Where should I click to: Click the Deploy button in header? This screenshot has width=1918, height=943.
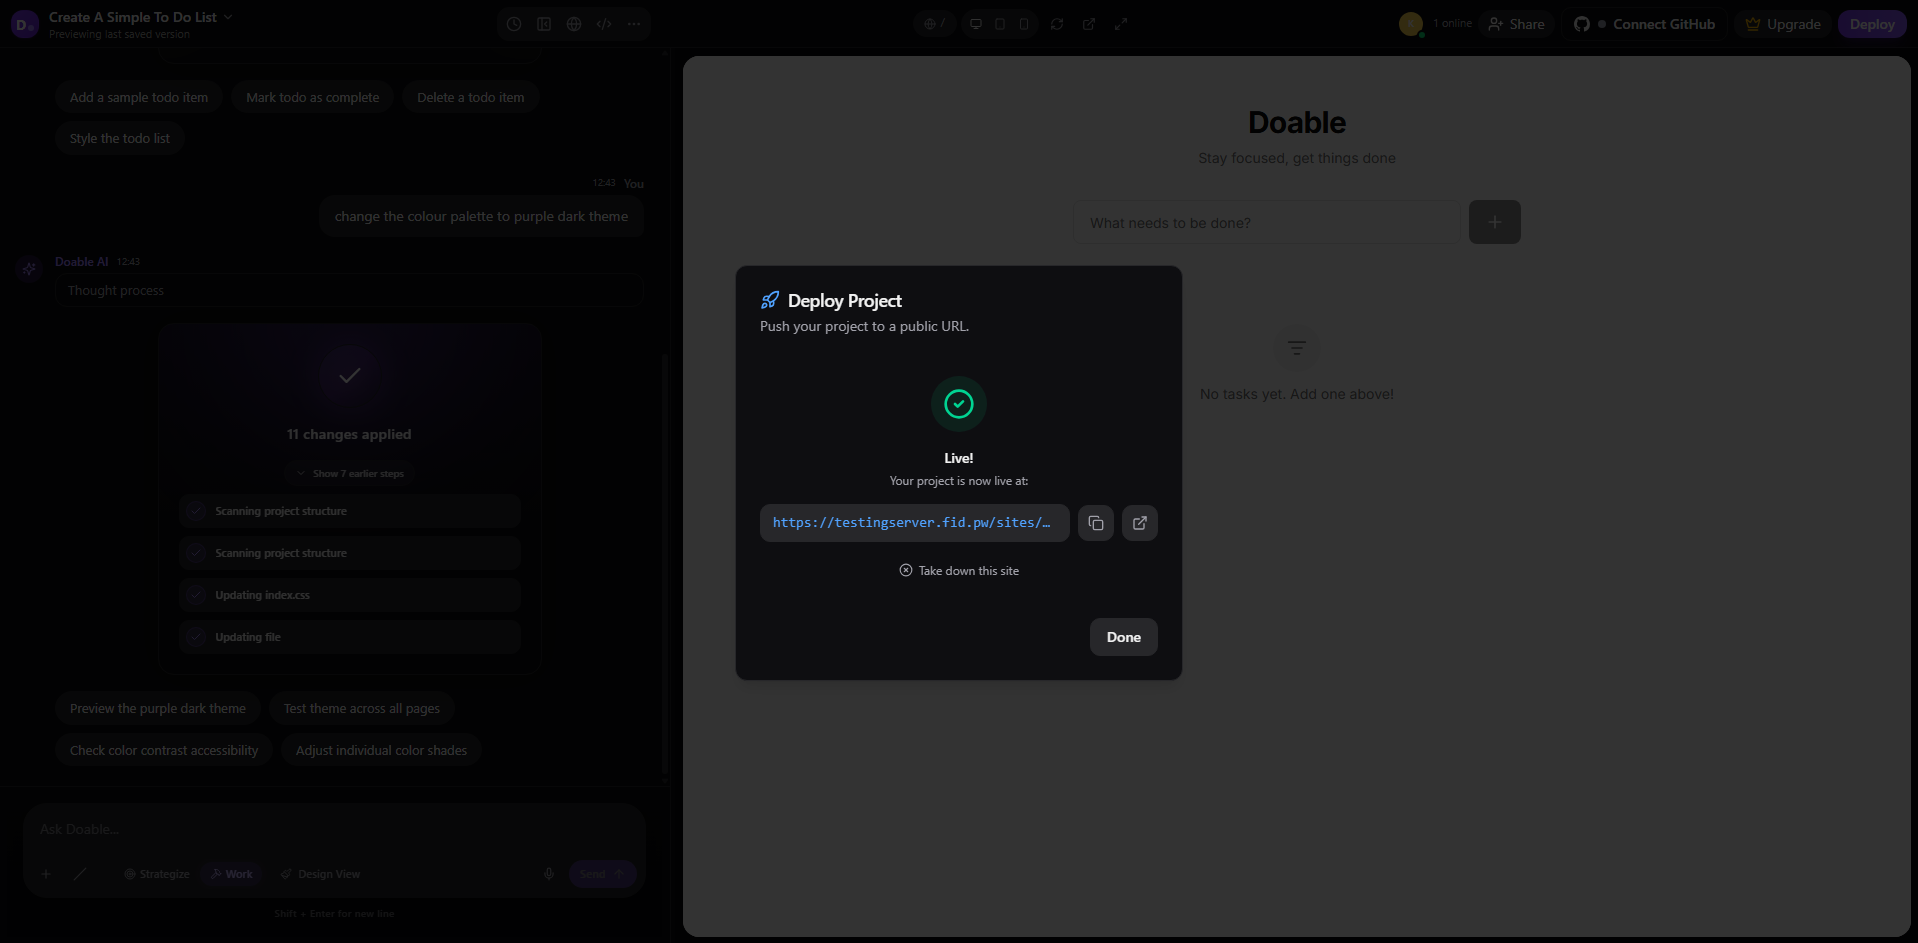click(x=1872, y=24)
